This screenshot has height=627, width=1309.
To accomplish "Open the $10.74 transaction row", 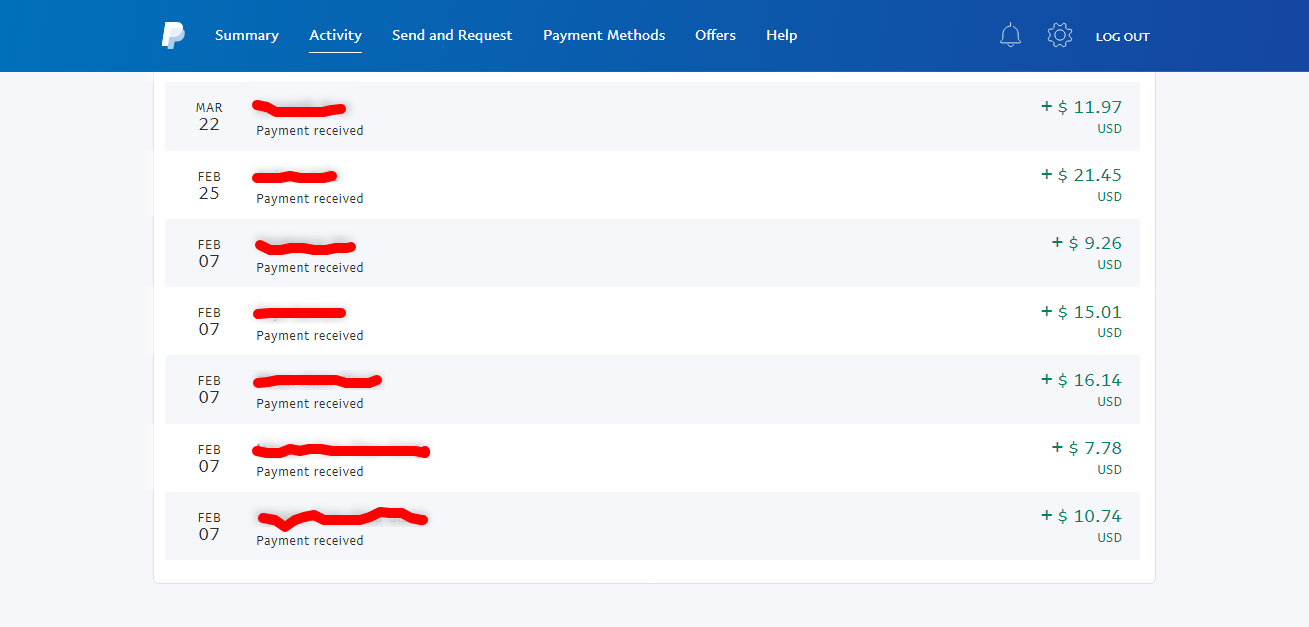I will (x=652, y=526).
